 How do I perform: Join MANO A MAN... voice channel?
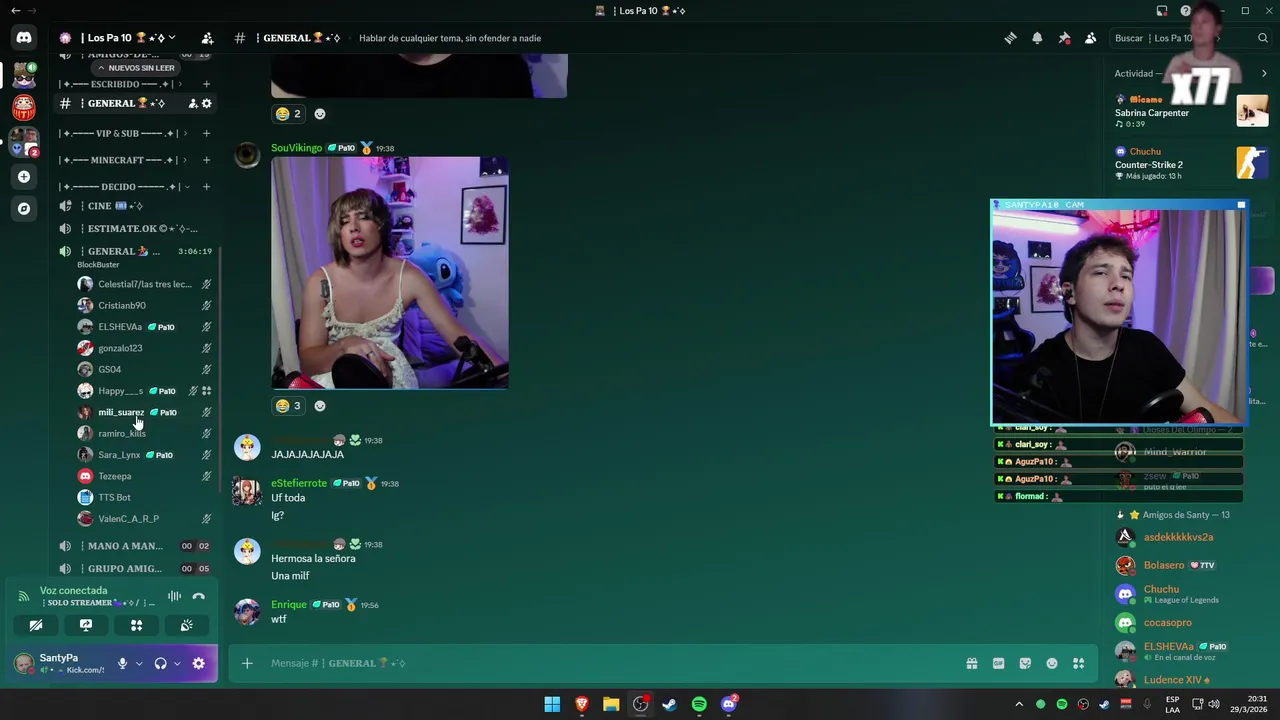click(x=137, y=546)
